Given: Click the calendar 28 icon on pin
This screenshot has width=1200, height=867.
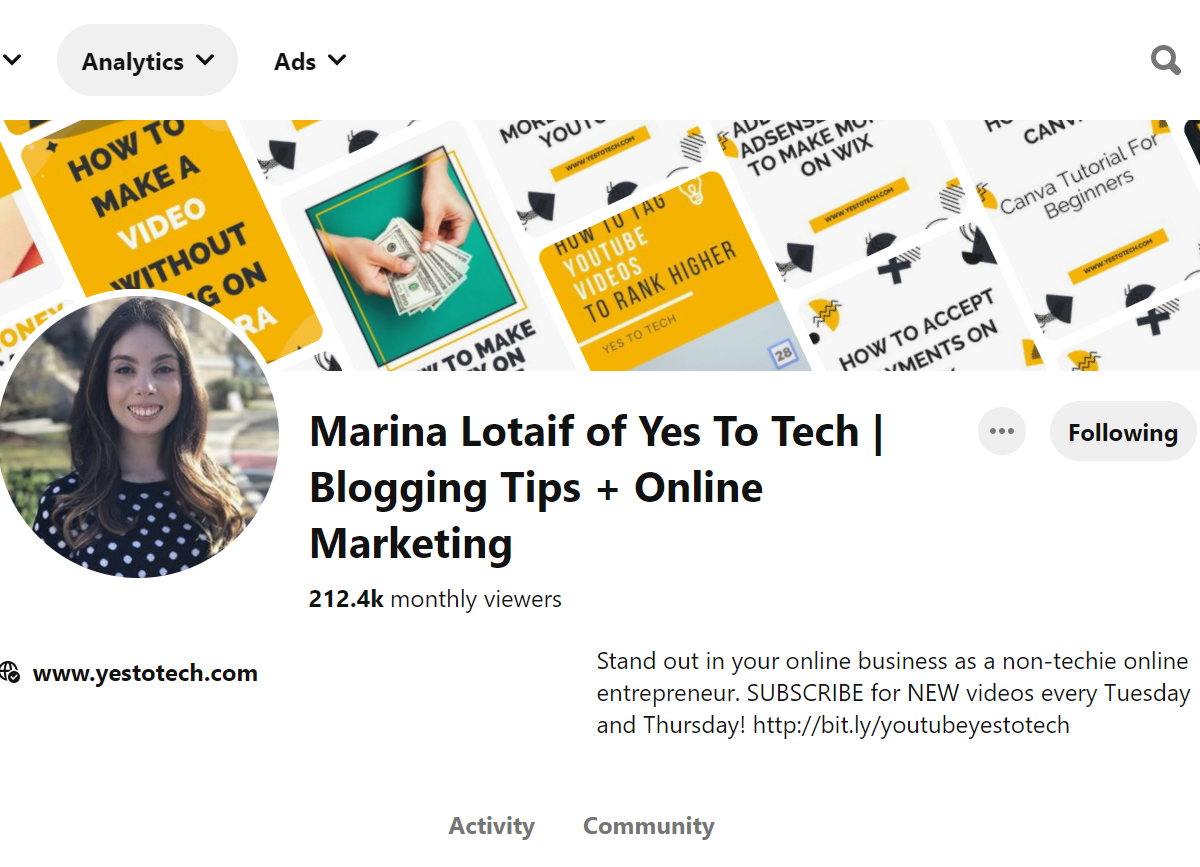Looking at the screenshot, I should (x=782, y=353).
